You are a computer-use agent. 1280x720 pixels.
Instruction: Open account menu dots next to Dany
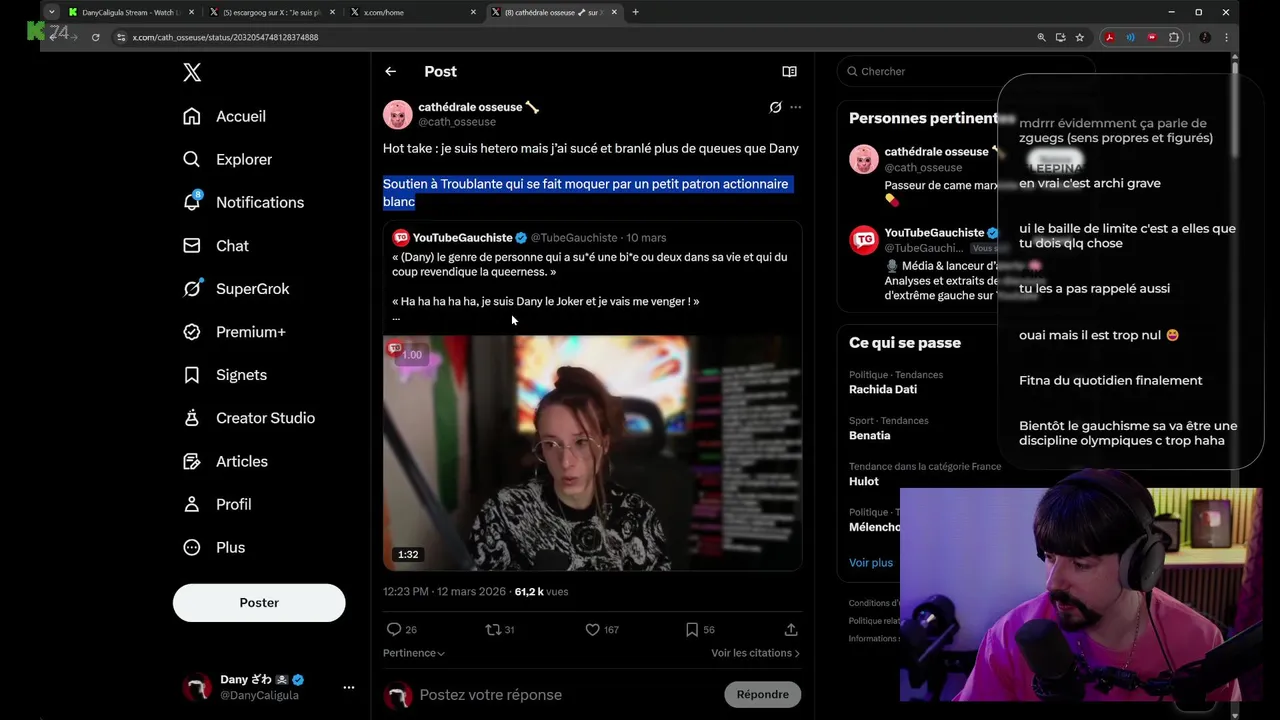point(348,687)
